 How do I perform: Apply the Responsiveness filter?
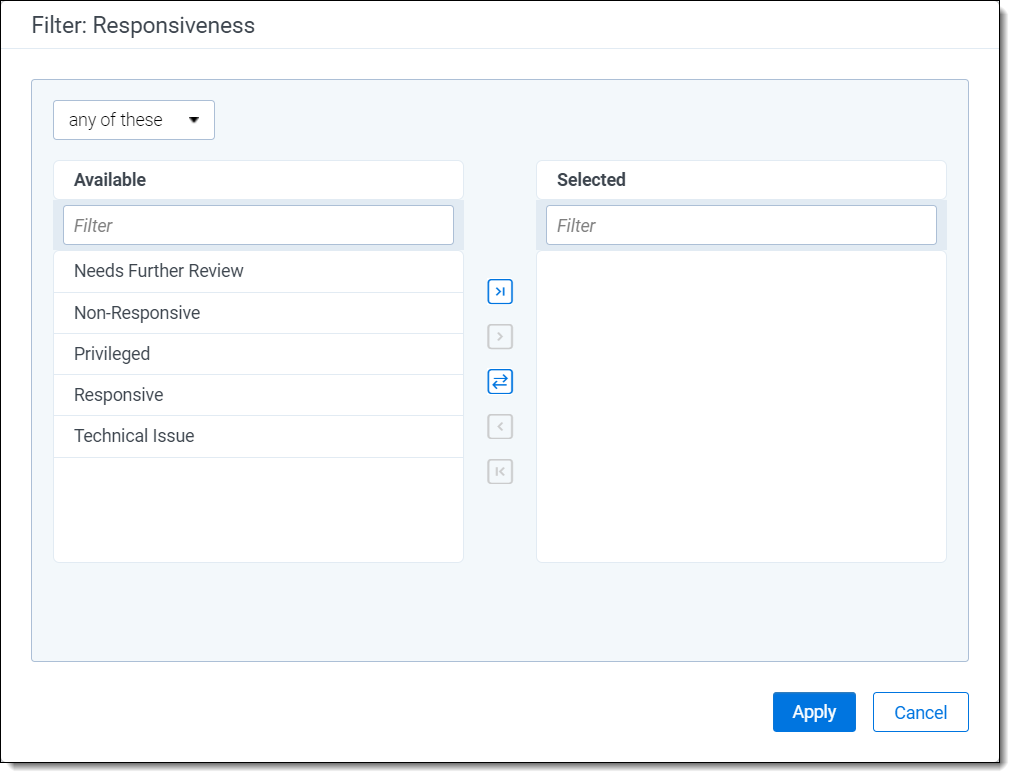[814, 712]
